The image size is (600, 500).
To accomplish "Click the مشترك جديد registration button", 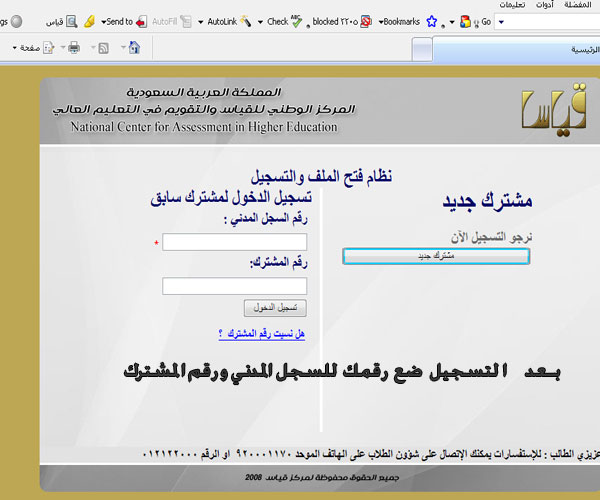I will point(436,256).
